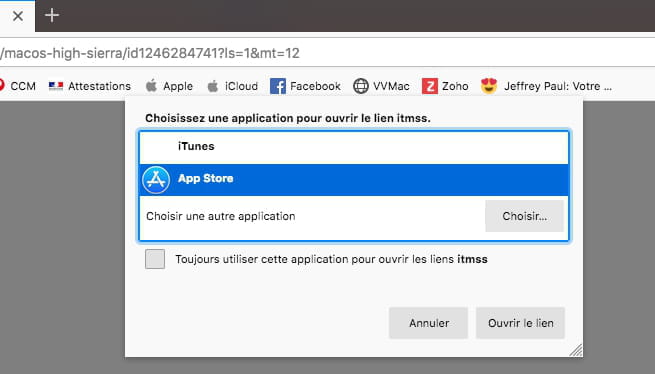Click the VVMac globe icon

pyautogui.click(x=361, y=86)
